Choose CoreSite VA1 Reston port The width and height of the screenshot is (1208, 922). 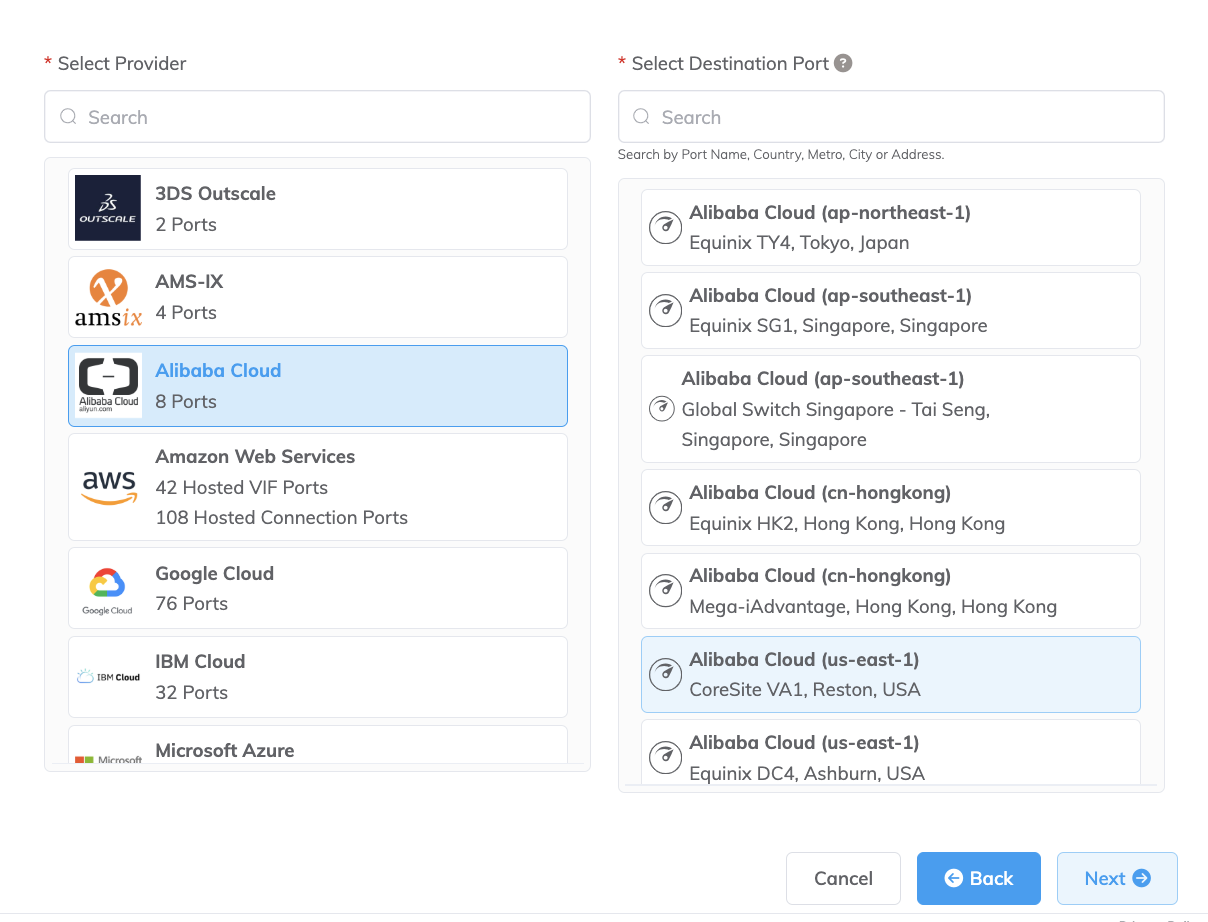(x=890, y=675)
